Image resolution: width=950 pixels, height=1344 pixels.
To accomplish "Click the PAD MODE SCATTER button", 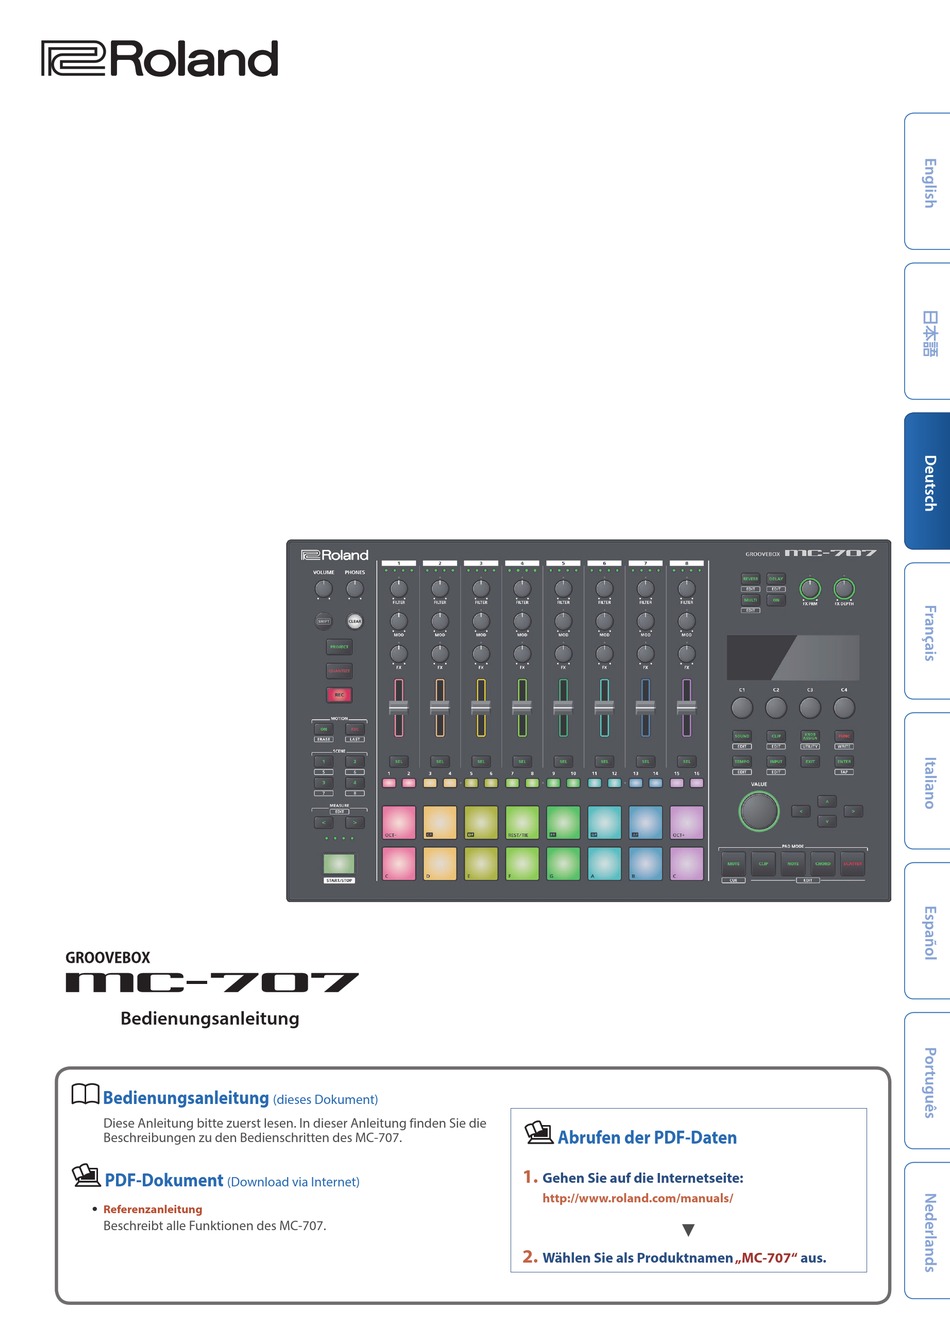I will pyautogui.click(x=852, y=863).
